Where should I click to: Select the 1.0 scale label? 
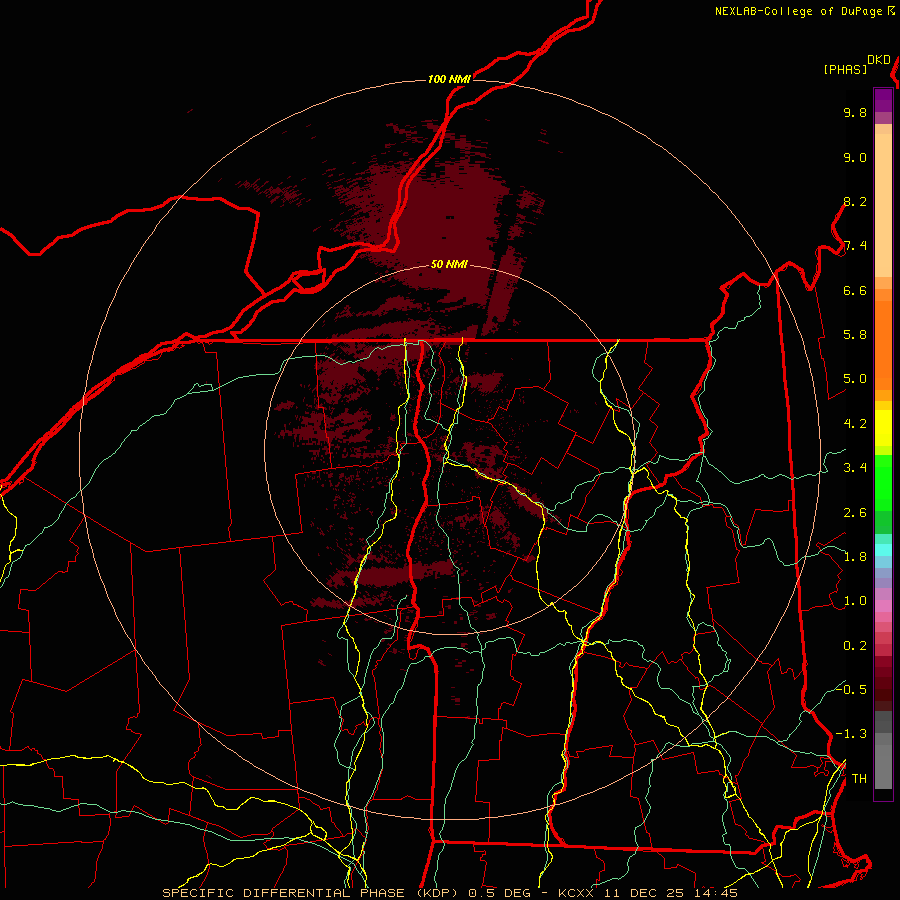(855, 601)
